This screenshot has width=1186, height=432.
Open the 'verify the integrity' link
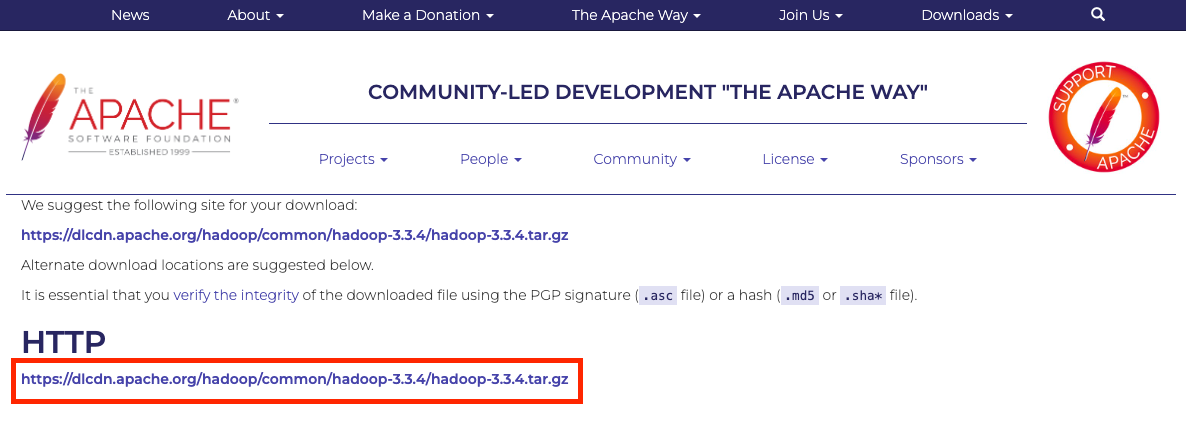pyautogui.click(x=236, y=295)
